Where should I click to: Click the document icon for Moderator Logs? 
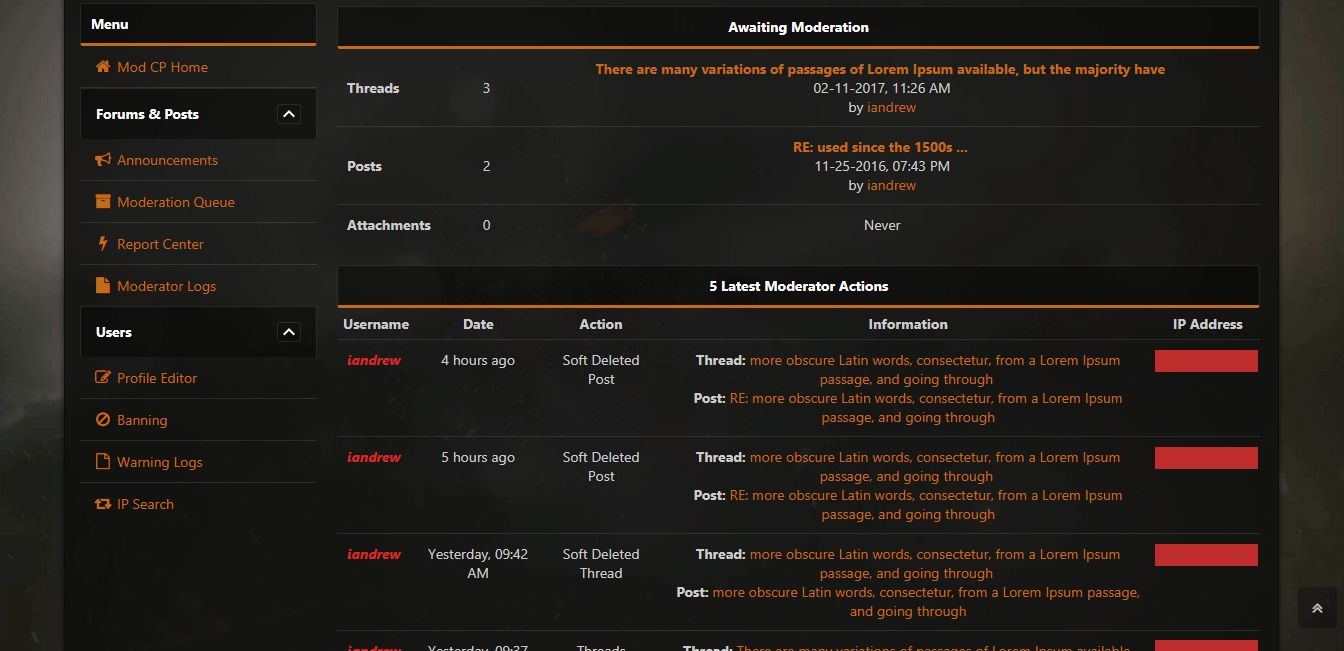(x=102, y=286)
